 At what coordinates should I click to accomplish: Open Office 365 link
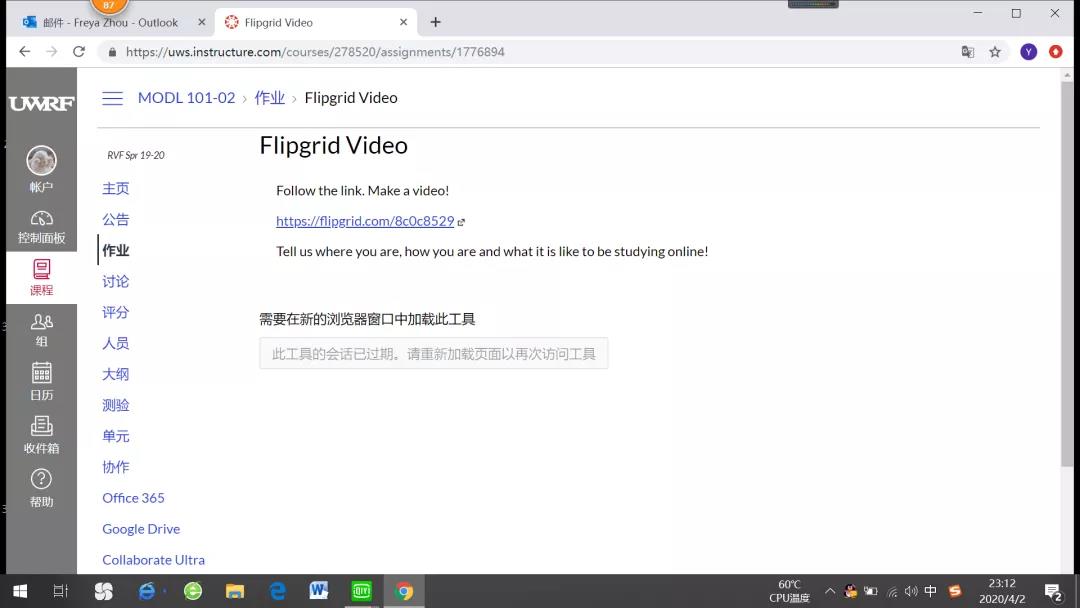pos(134,498)
